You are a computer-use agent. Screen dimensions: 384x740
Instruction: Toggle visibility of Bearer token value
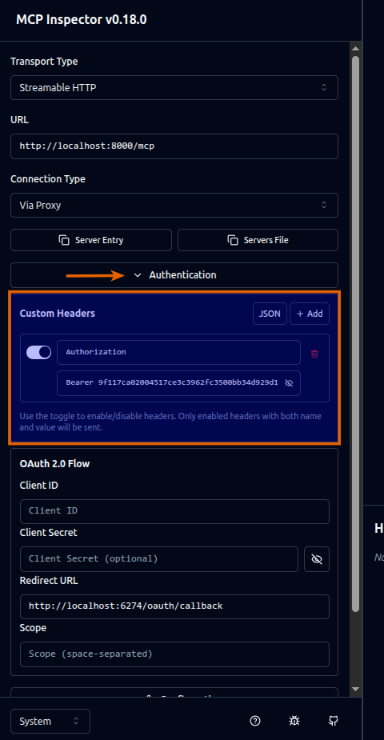(289, 383)
